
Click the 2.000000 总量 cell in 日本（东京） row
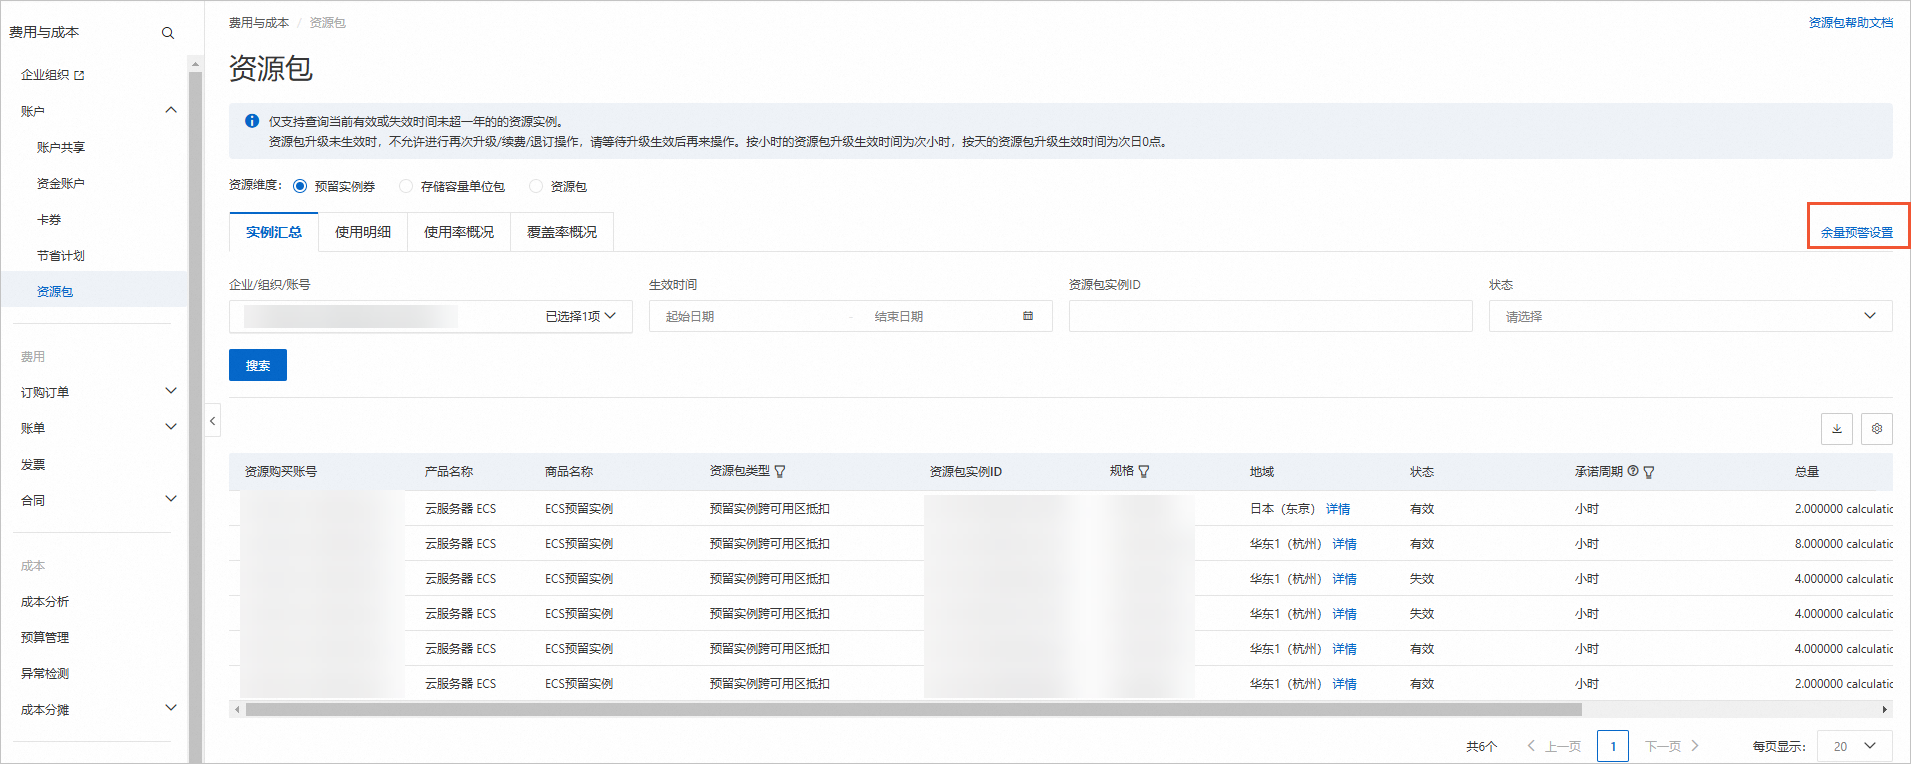point(1843,508)
